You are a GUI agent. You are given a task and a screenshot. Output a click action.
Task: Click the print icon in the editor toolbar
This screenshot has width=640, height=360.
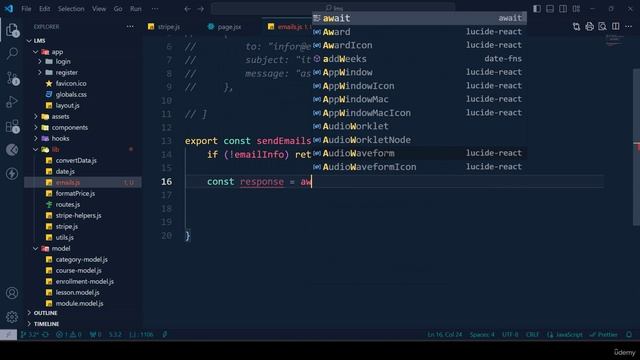(589, 27)
